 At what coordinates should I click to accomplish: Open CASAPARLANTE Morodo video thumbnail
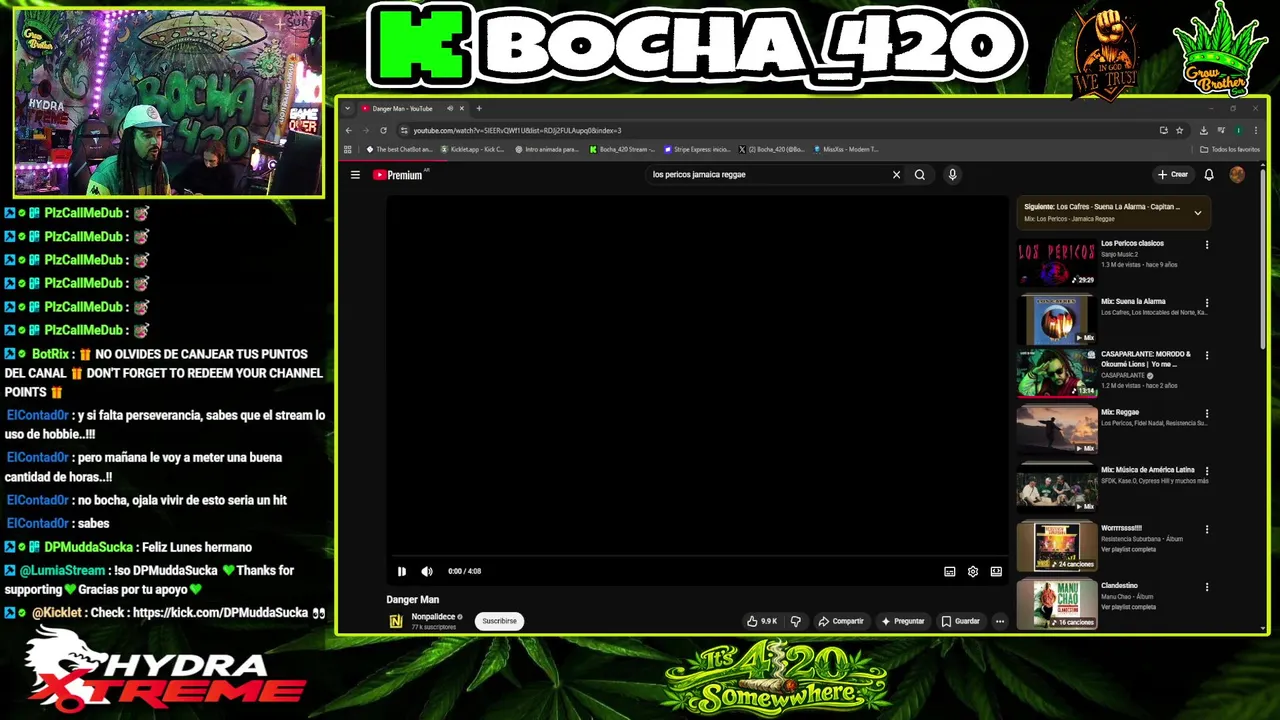[x=1057, y=373]
